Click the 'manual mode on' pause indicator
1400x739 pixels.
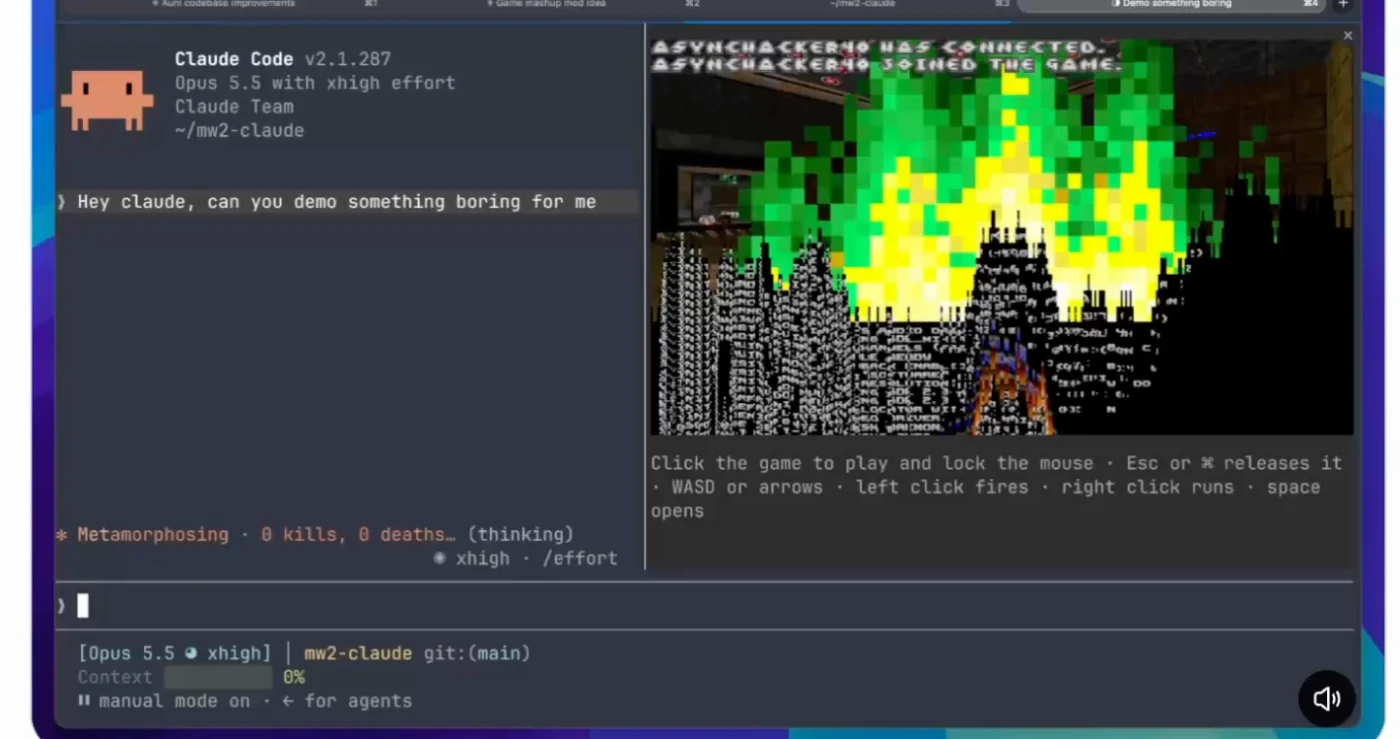[x=164, y=701]
